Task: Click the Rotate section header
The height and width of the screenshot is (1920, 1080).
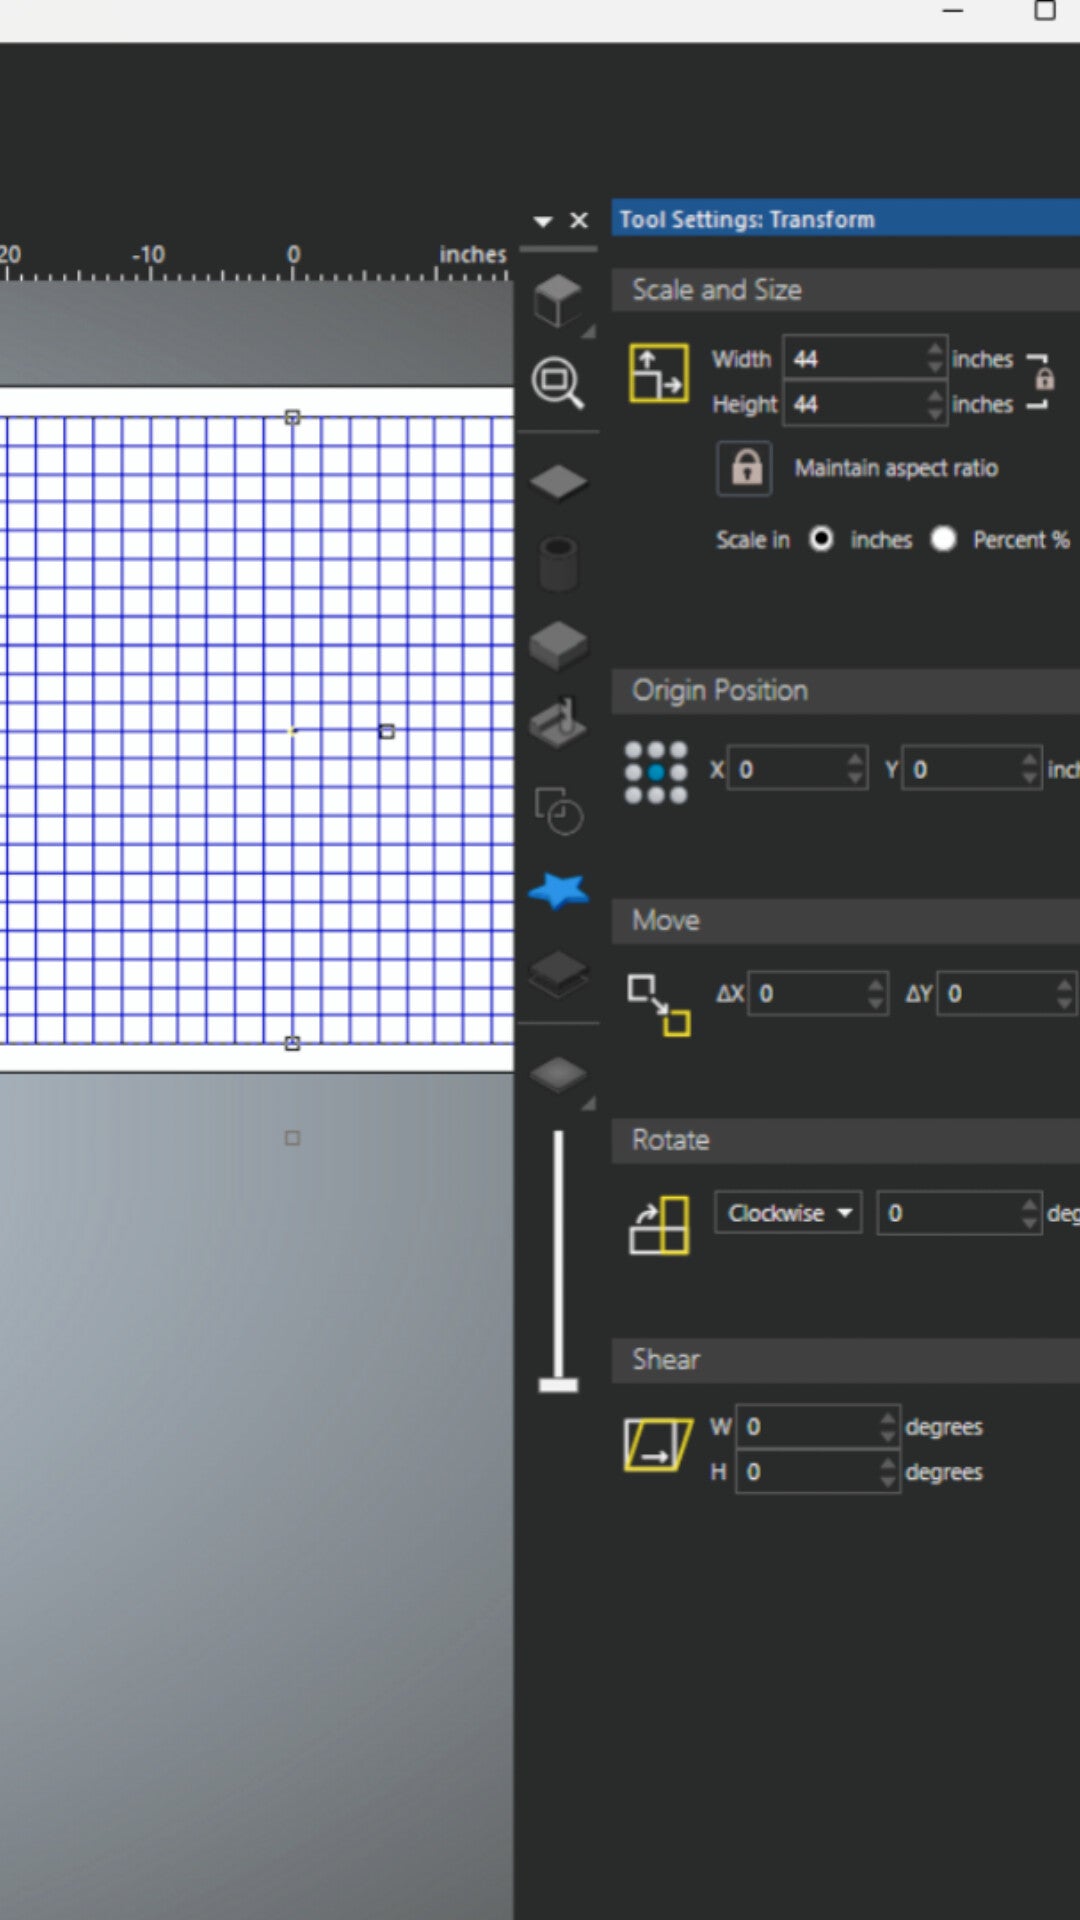Action: pyautogui.click(x=846, y=1140)
